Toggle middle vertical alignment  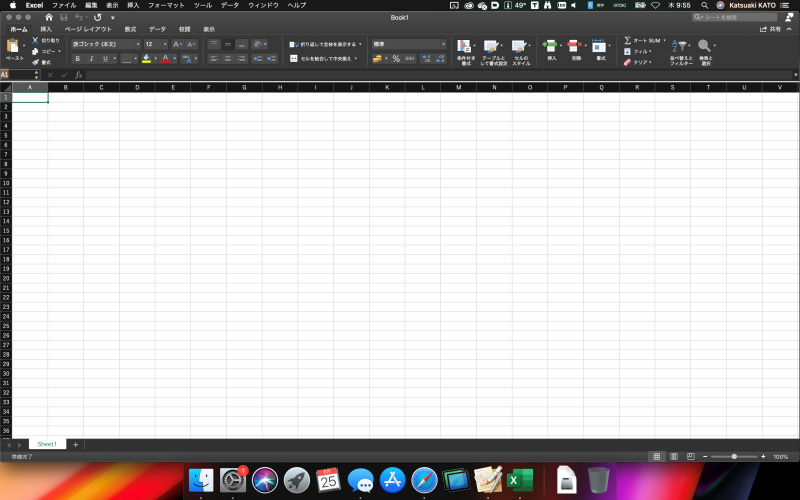[228, 44]
